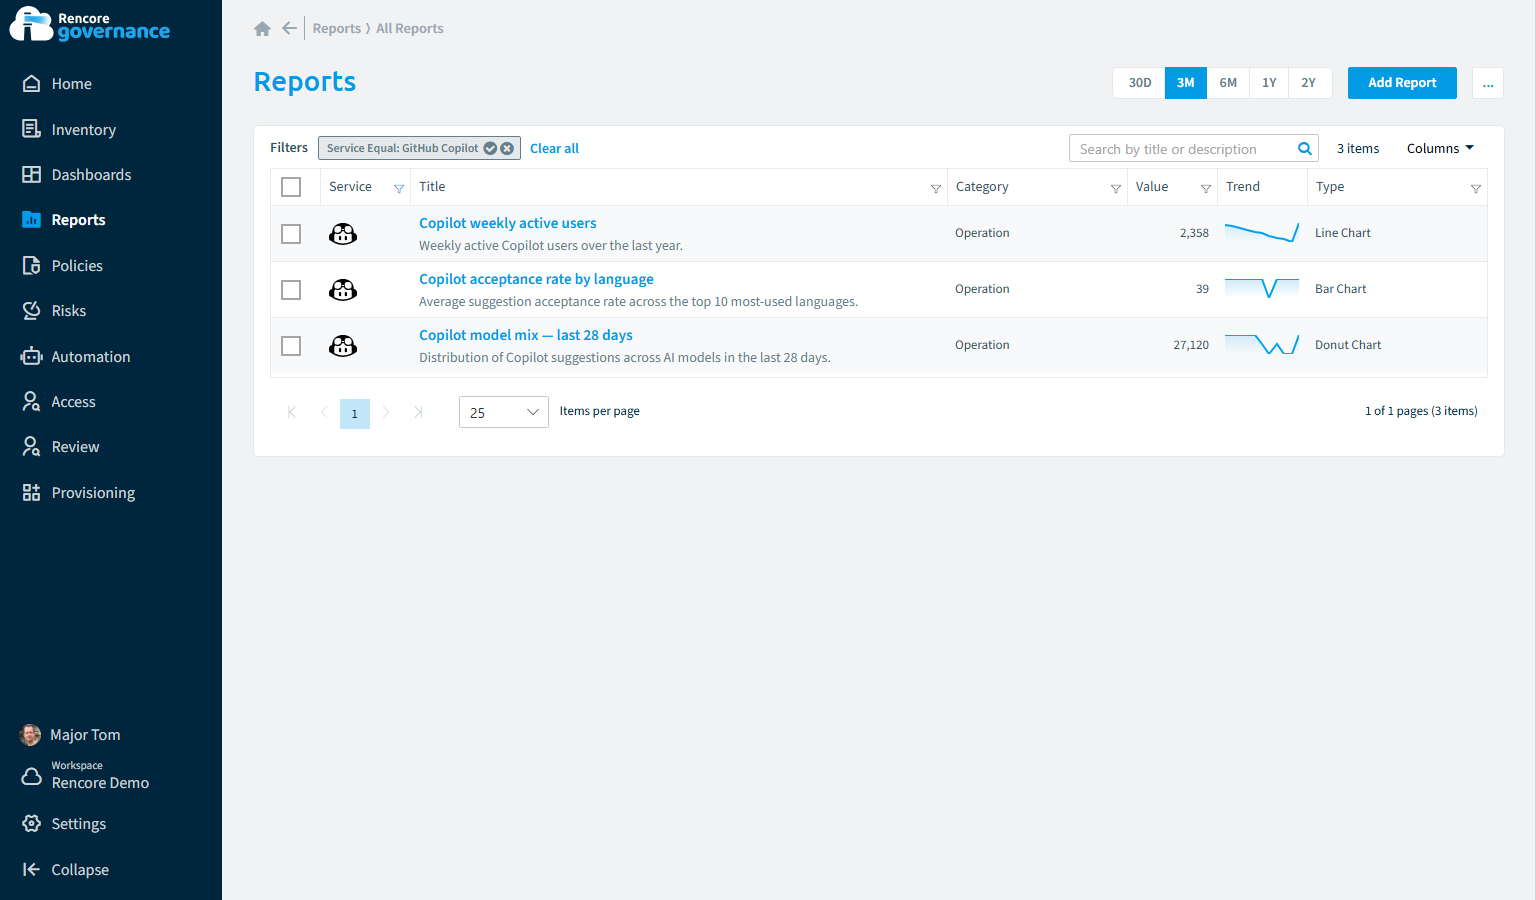This screenshot has height=900, width=1536.
Task: Open Provisioning in the sidebar
Action: (x=93, y=493)
